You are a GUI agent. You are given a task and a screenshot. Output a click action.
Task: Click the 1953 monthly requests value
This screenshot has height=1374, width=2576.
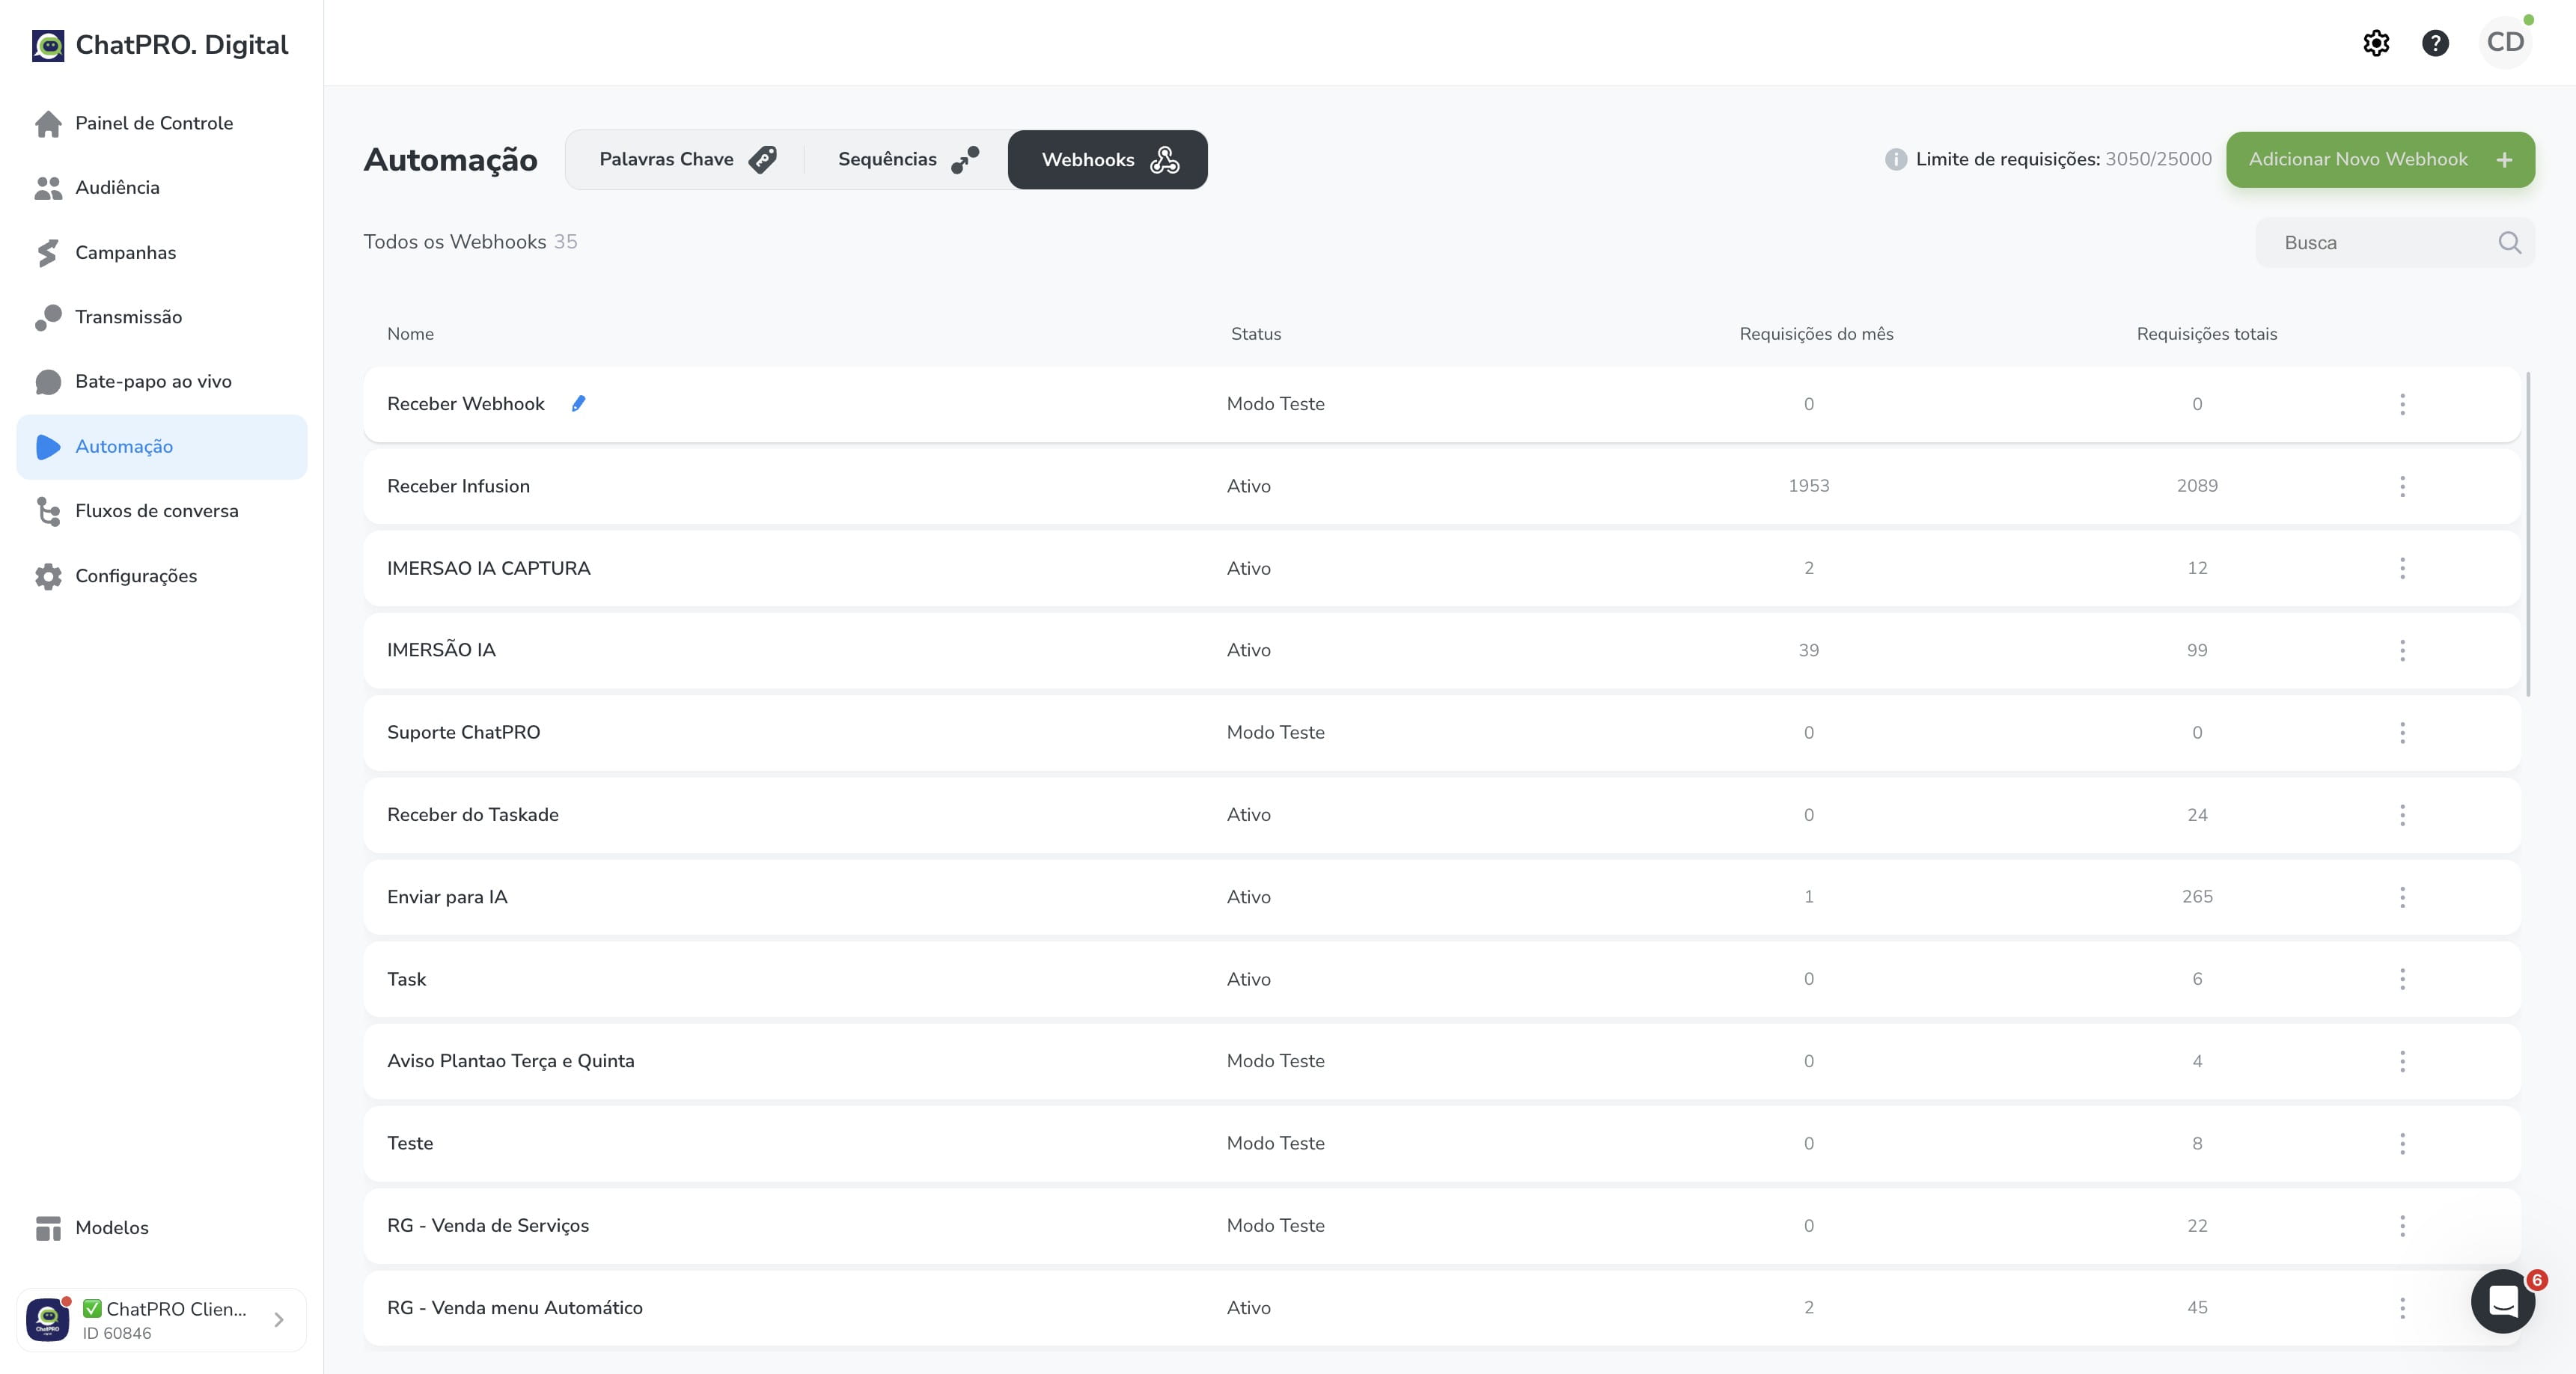click(x=1808, y=486)
